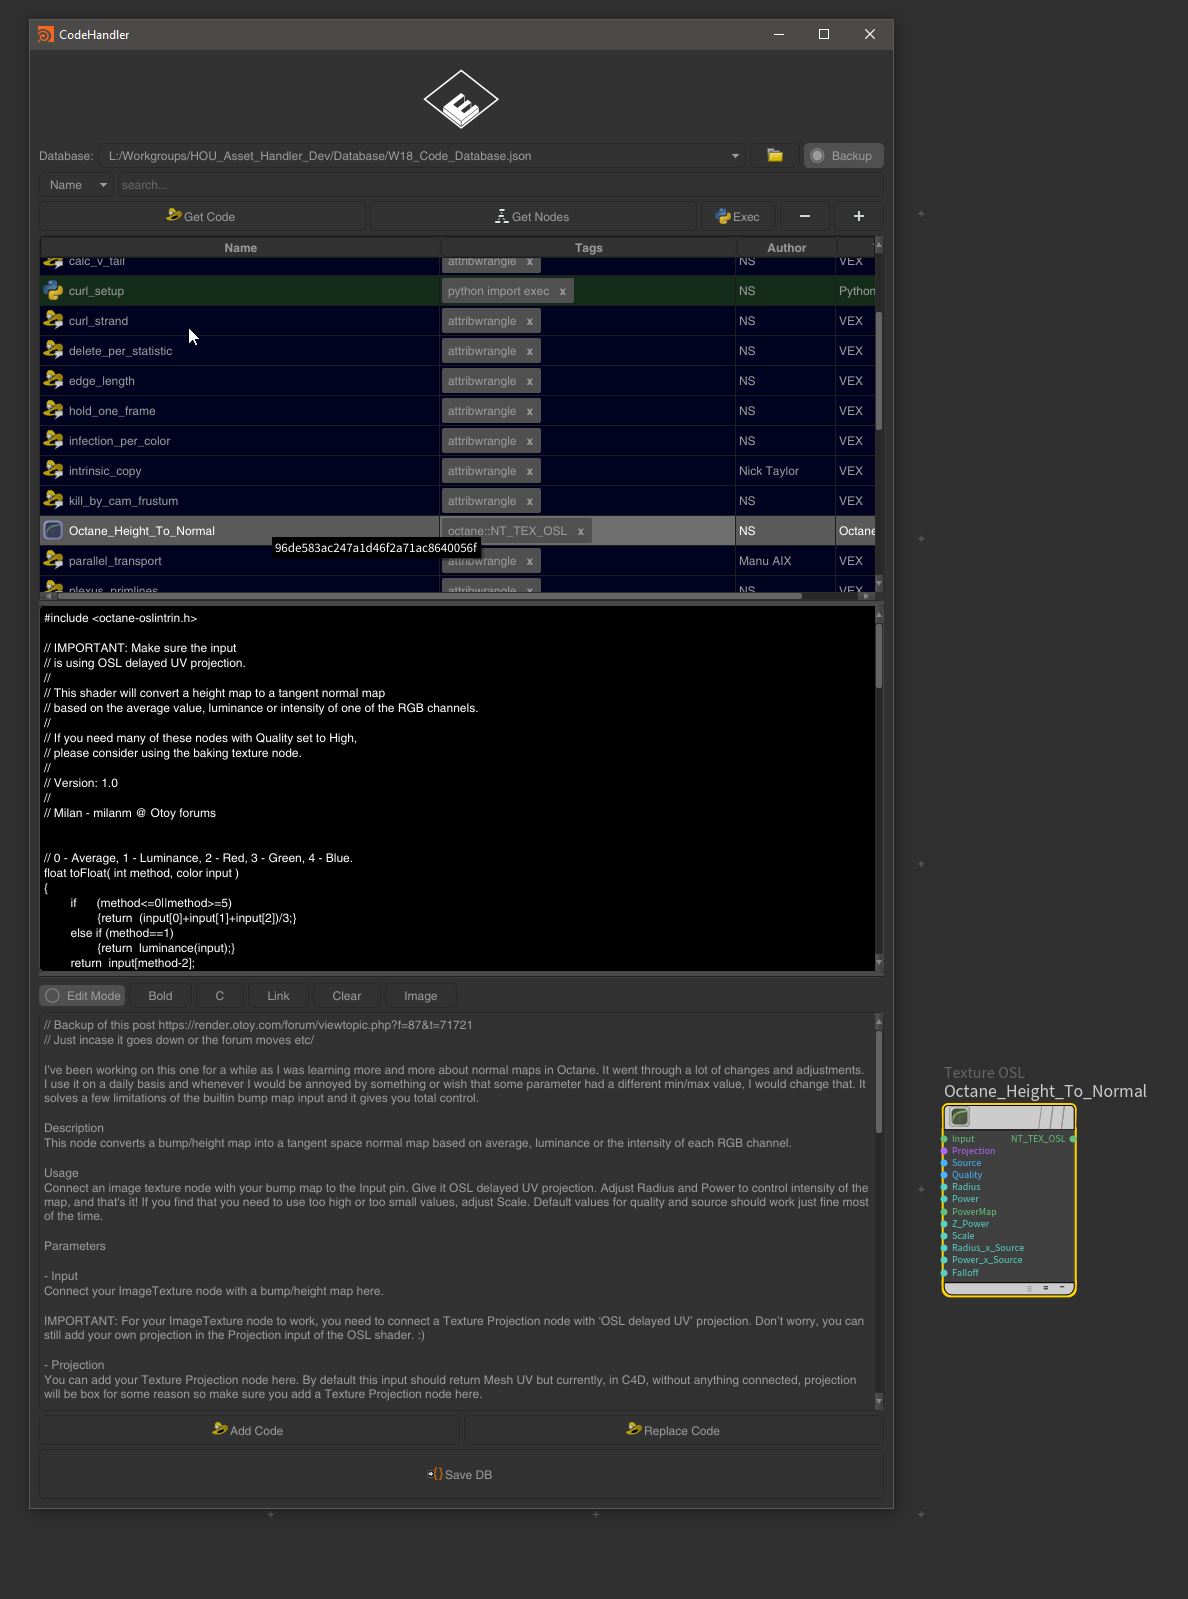Screen dimensions: 1188x1599
Task: Toggle the Backup option
Action: (x=843, y=156)
